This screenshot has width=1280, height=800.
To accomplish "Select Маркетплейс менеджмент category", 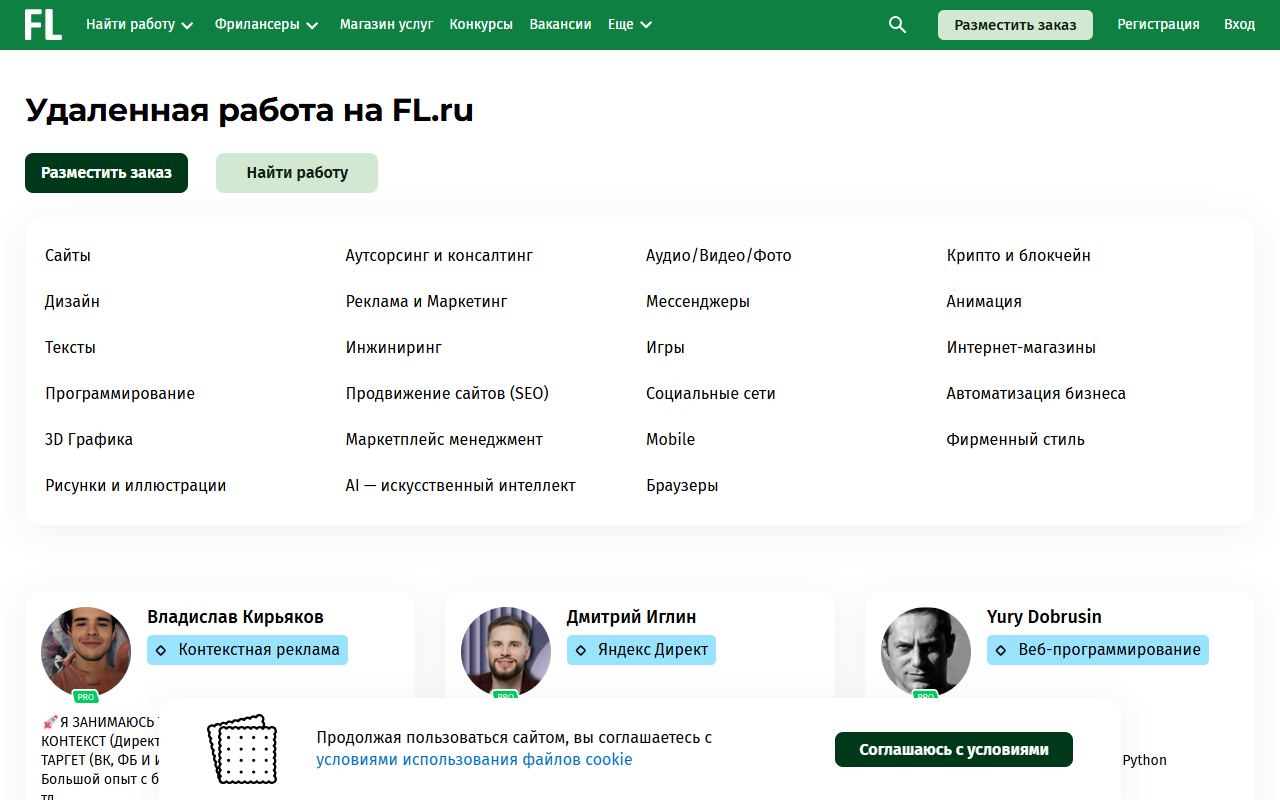I will click(444, 440).
